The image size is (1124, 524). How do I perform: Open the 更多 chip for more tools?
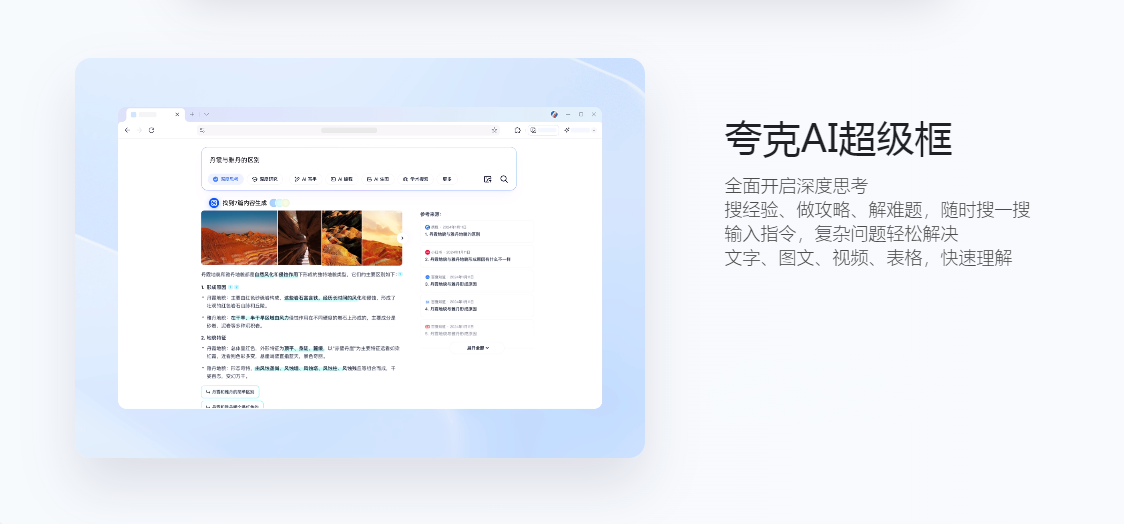tap(447, 178)
